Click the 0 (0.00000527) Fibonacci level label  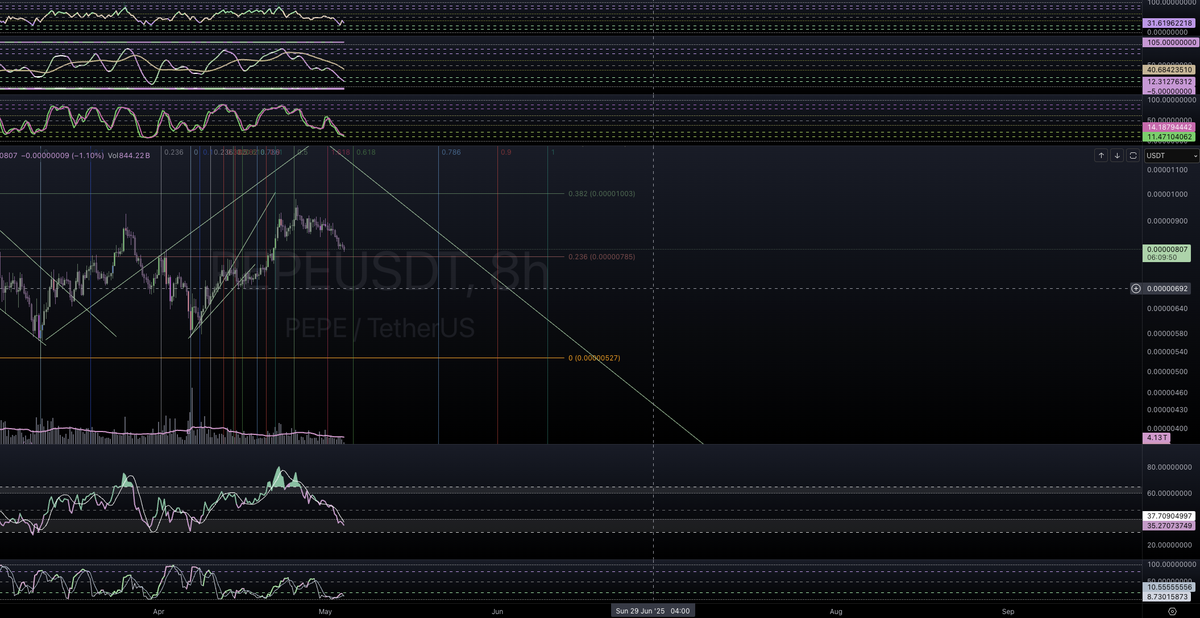(x=594, y=357)
